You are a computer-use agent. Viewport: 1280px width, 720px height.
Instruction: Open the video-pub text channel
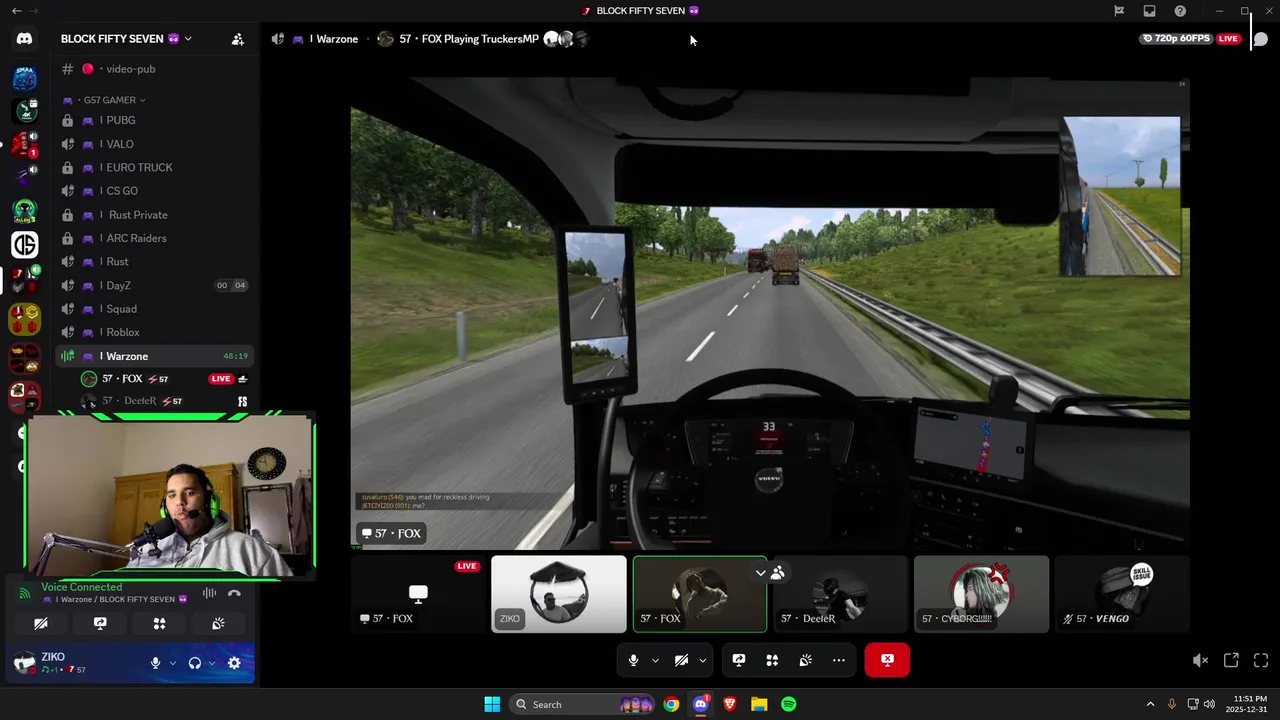(155, 69)
